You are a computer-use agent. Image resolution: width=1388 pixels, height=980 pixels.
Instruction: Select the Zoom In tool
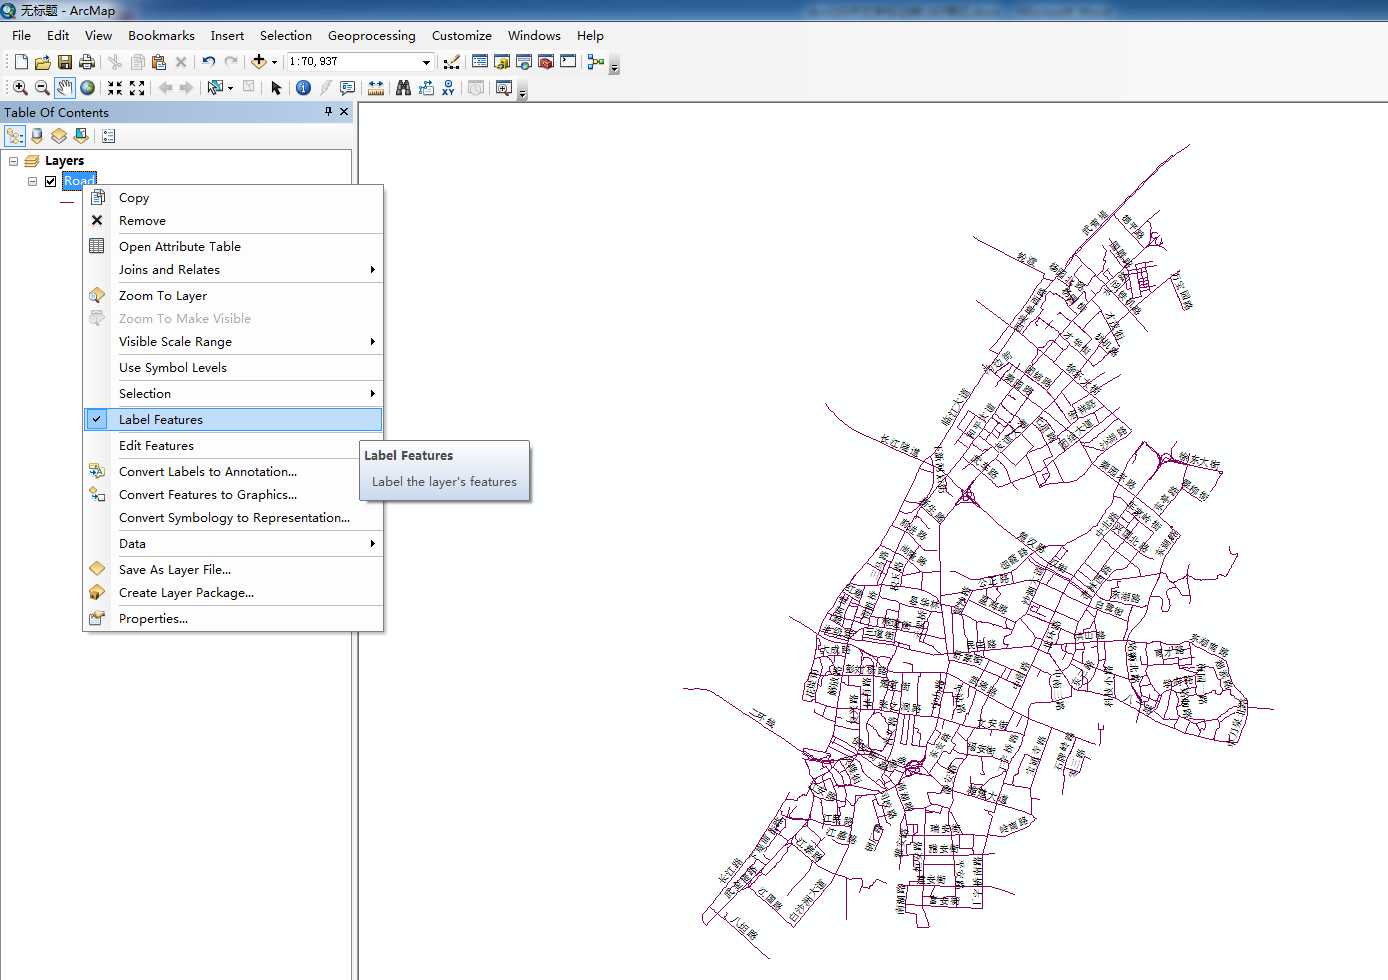point(20,88)
